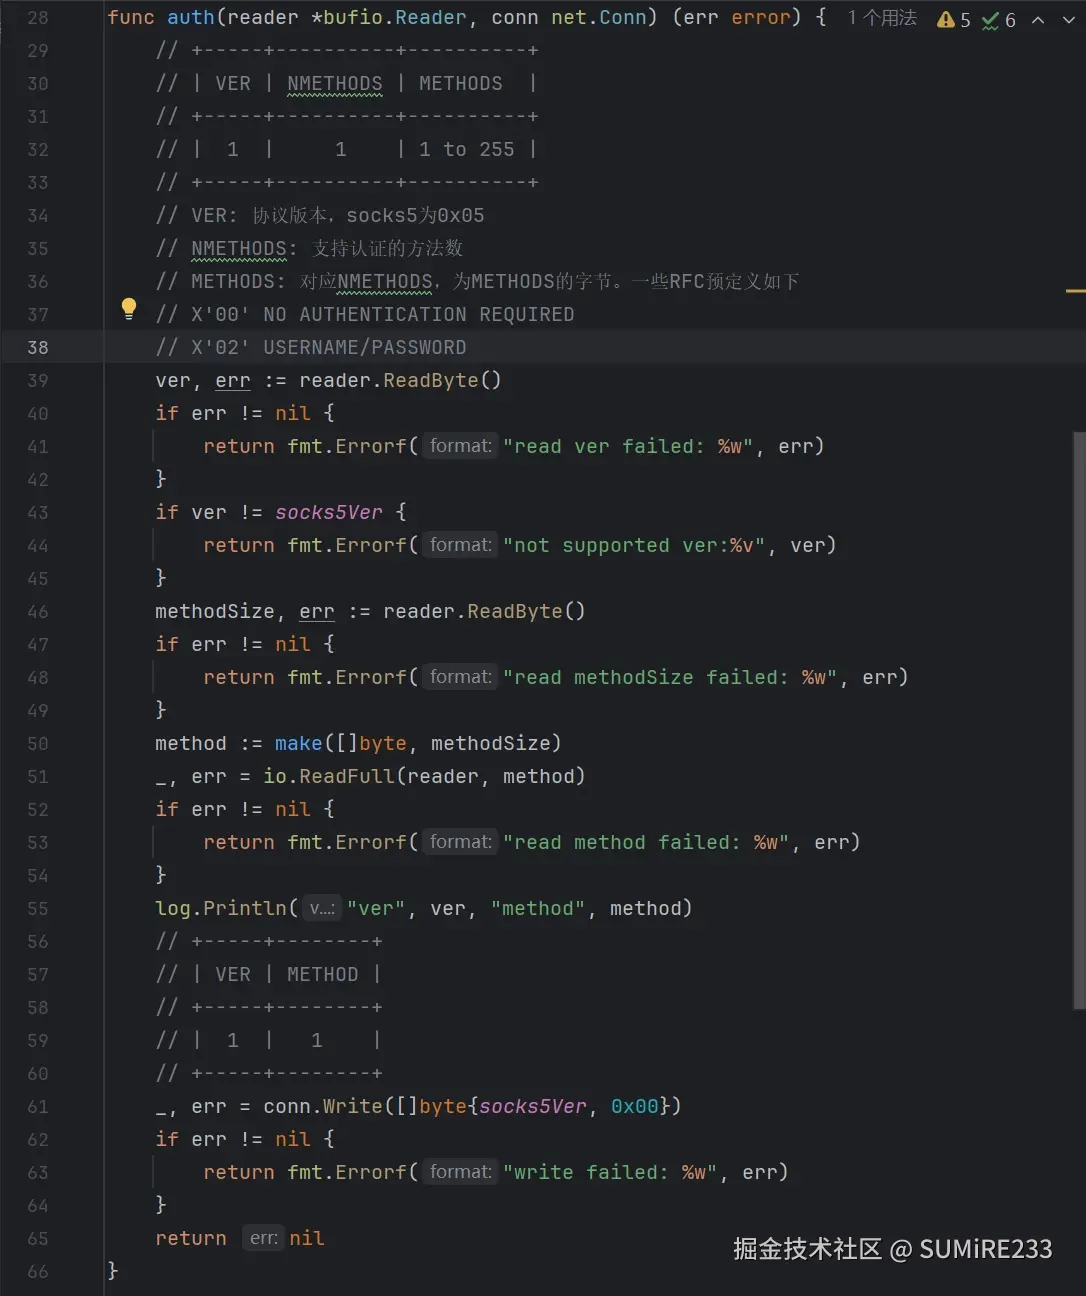
Task: Open the warnings indicator showing 5
Action: pos(954,20)
